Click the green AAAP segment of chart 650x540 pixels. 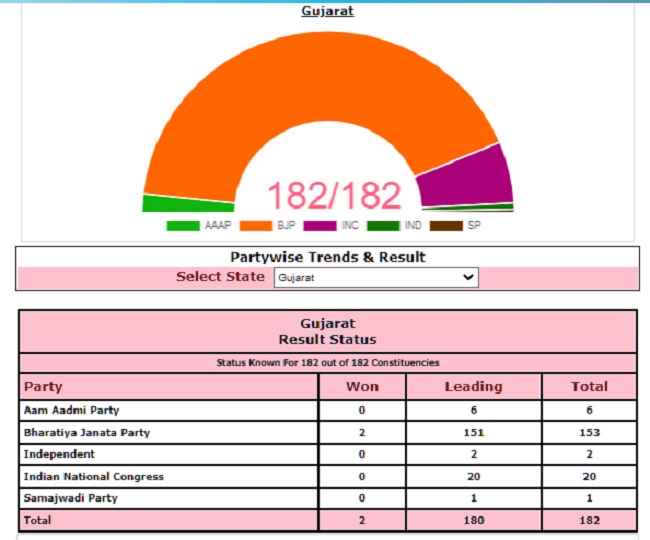click(x=174, y=203)
